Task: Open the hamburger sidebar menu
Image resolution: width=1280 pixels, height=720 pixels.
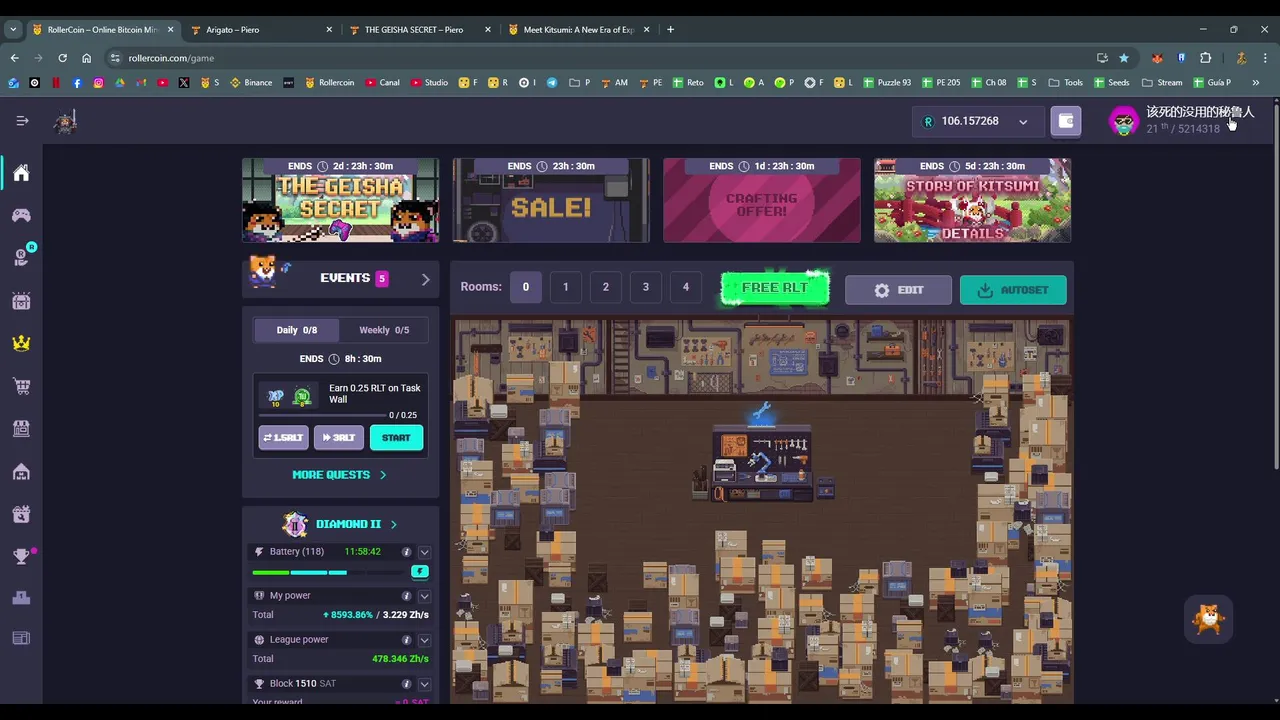Action: (22, 121)
